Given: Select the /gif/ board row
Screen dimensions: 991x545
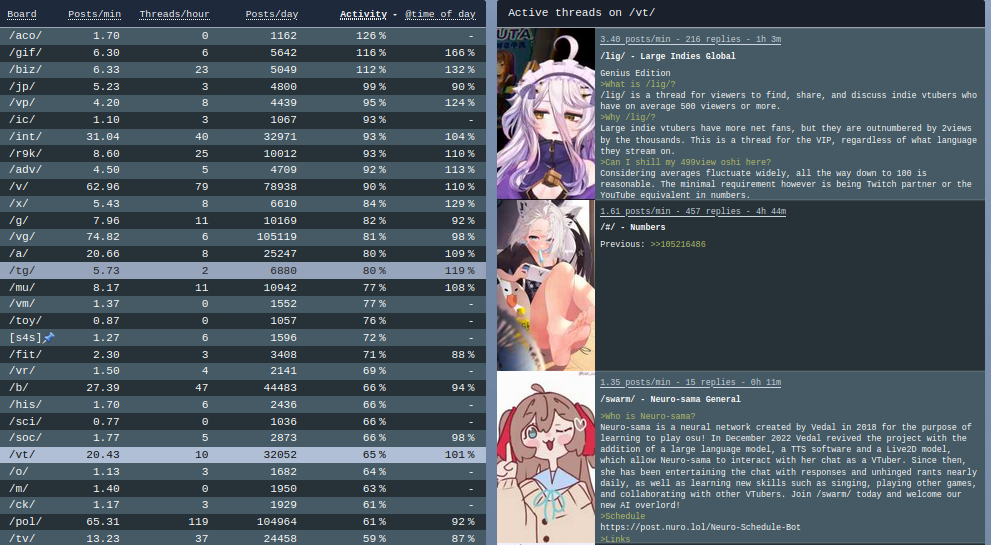Looking at the screenshot, I should [x=243, y=52].
